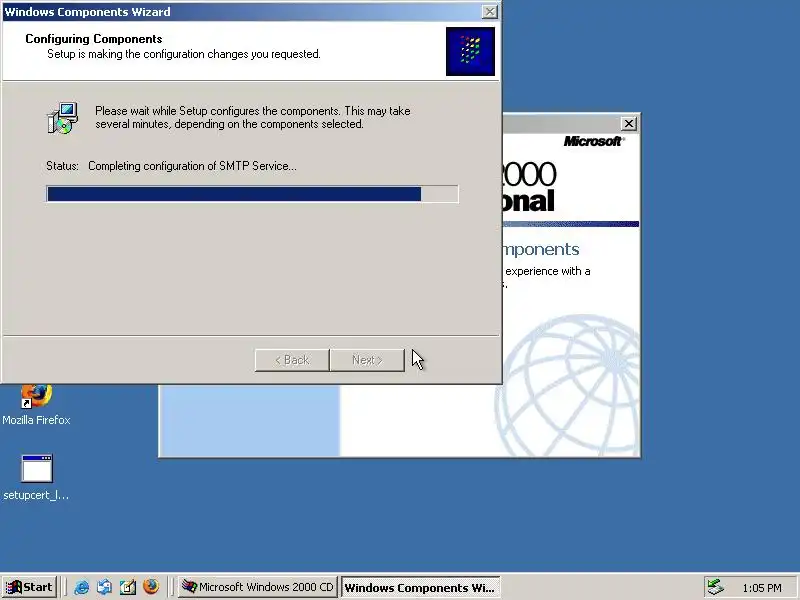Click the Microsoft logo in CD window
This screenshot has height=600, width=800.
(x=594, y=141)
